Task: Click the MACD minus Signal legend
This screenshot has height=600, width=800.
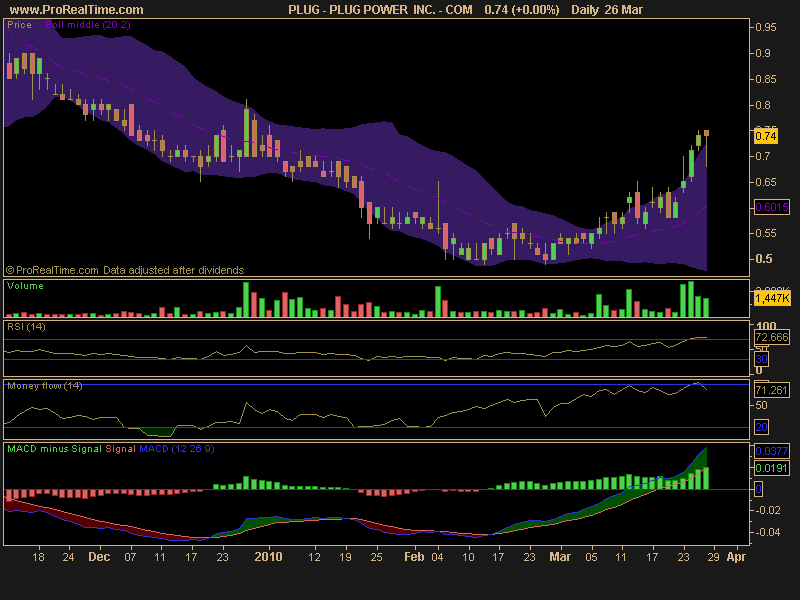Action: [x=54, y=448]
